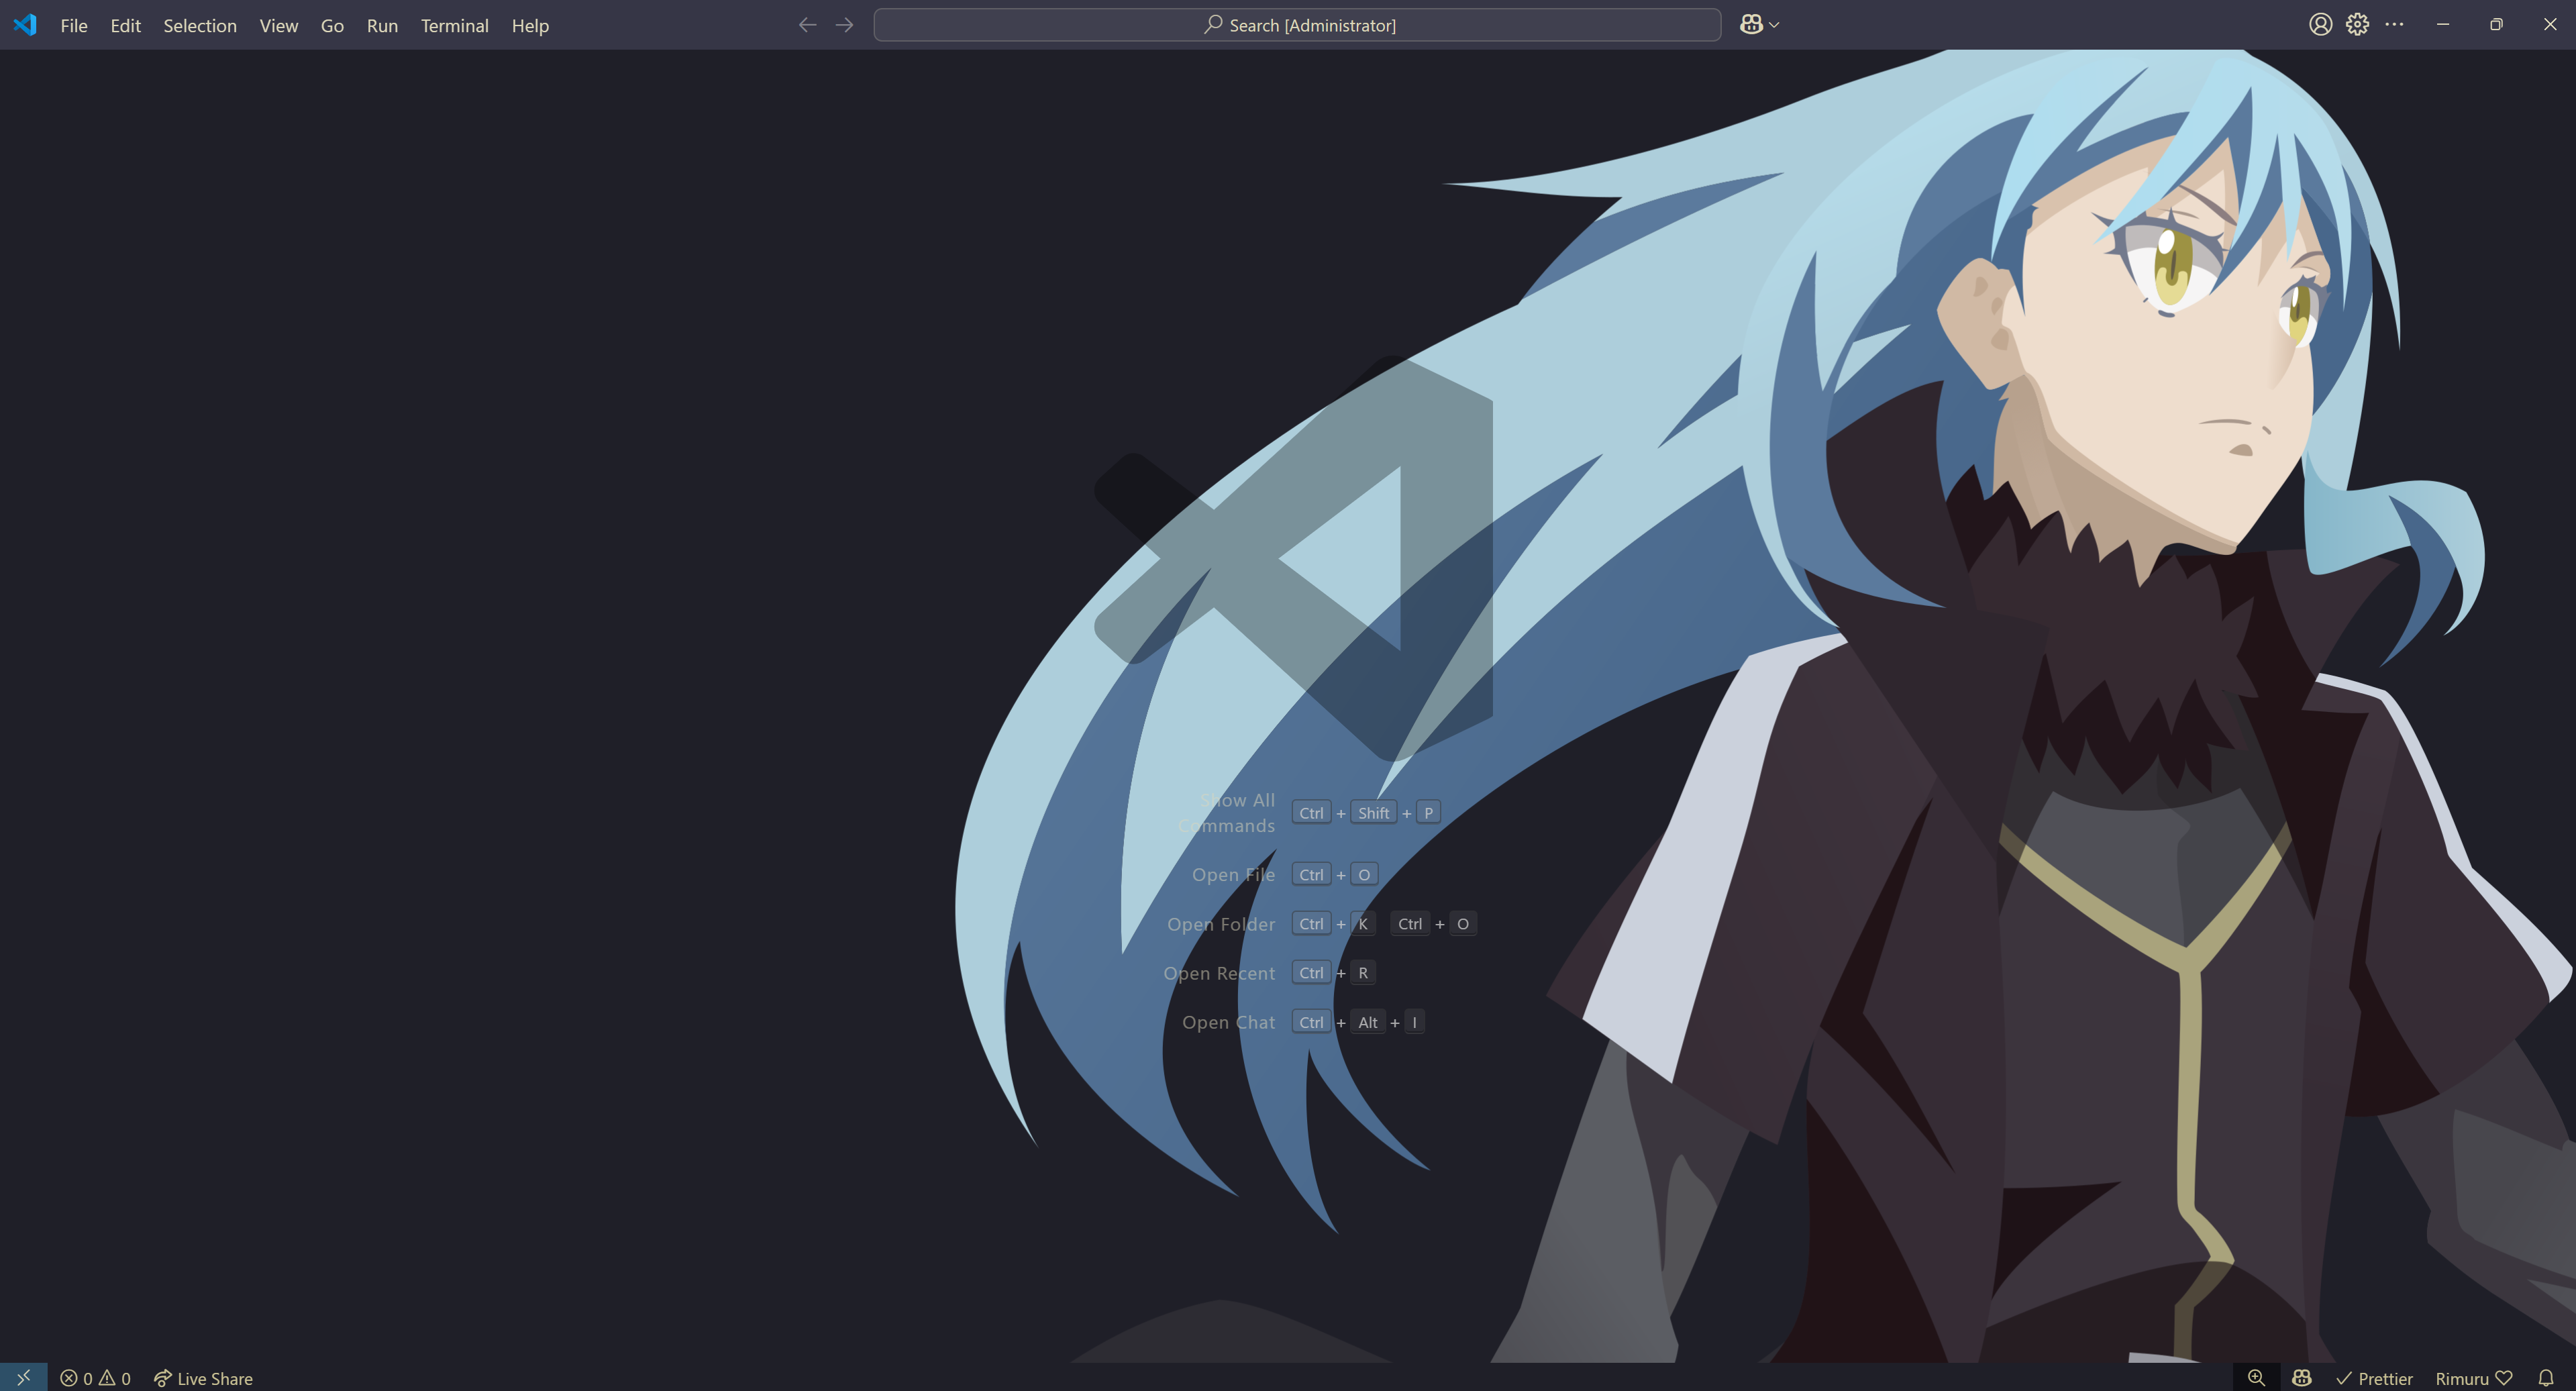
Task: Expand the Copilot dropdown chevron in title bar
Action: [x=1774, y=25]
